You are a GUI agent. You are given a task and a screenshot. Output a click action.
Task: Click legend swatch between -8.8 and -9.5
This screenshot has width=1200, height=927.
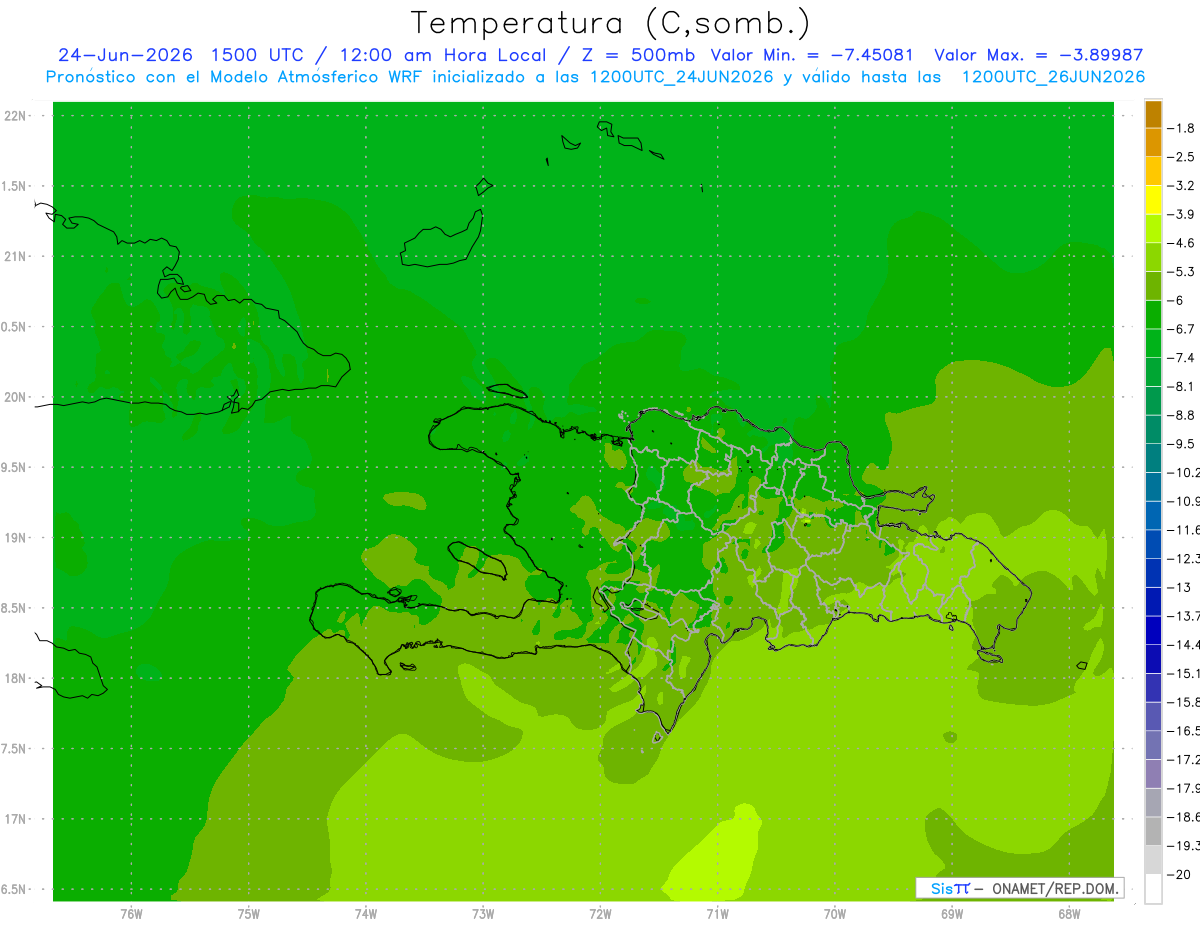1153,429
